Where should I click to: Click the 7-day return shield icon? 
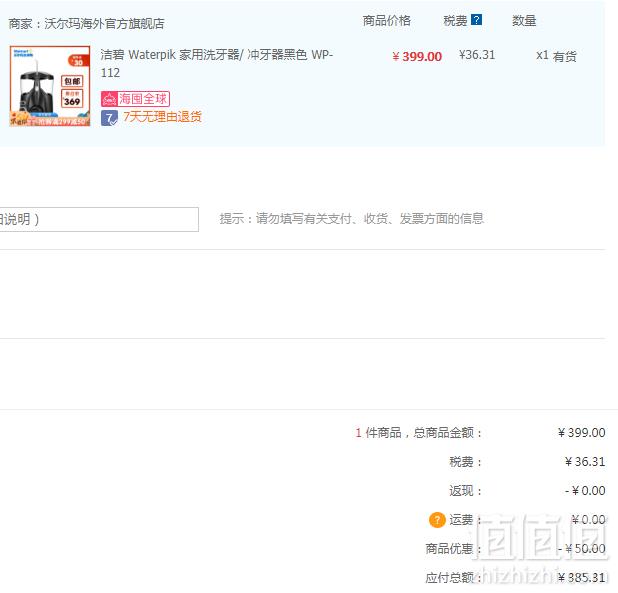click(x=109, y=118)
